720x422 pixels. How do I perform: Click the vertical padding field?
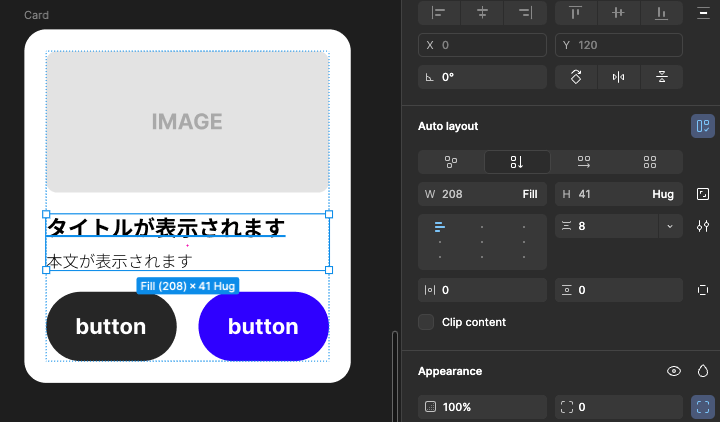coord(619,290)
